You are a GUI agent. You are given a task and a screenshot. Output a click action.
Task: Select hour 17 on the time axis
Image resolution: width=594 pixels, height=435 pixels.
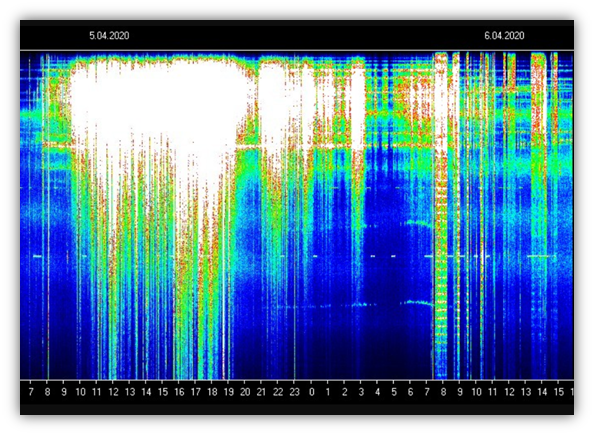tap(195, 392)
